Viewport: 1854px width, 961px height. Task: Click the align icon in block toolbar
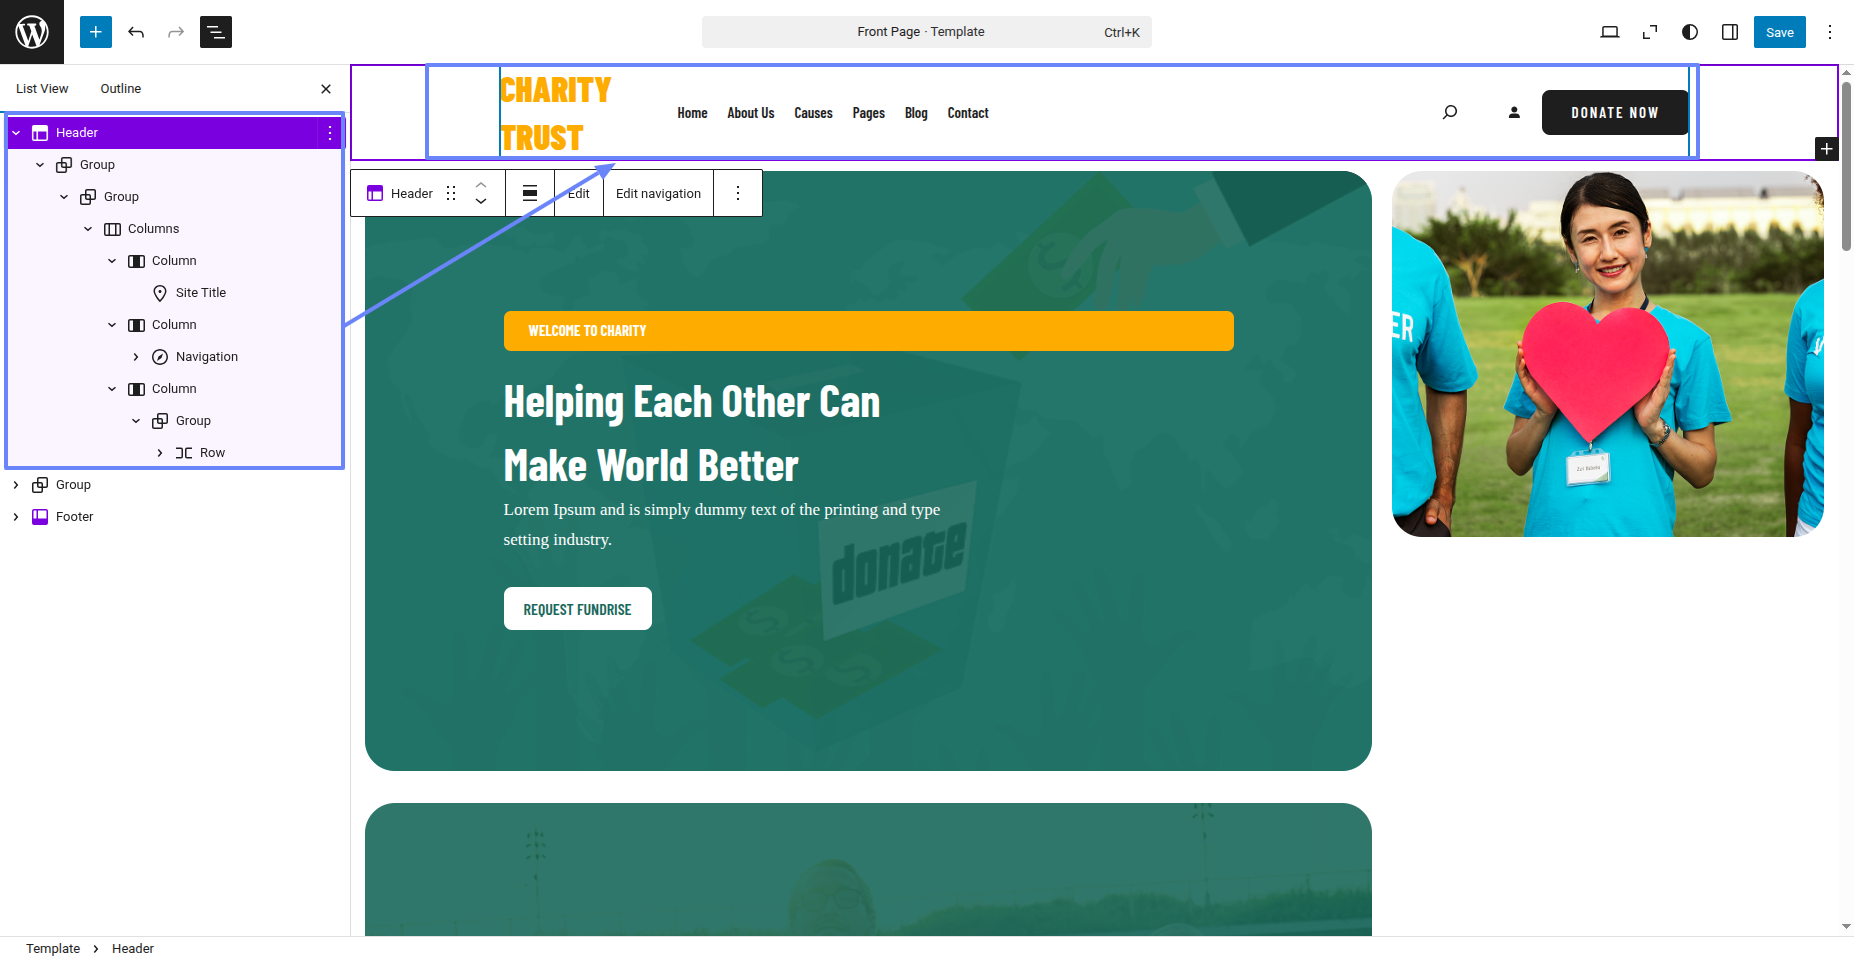tap(530, 193)
